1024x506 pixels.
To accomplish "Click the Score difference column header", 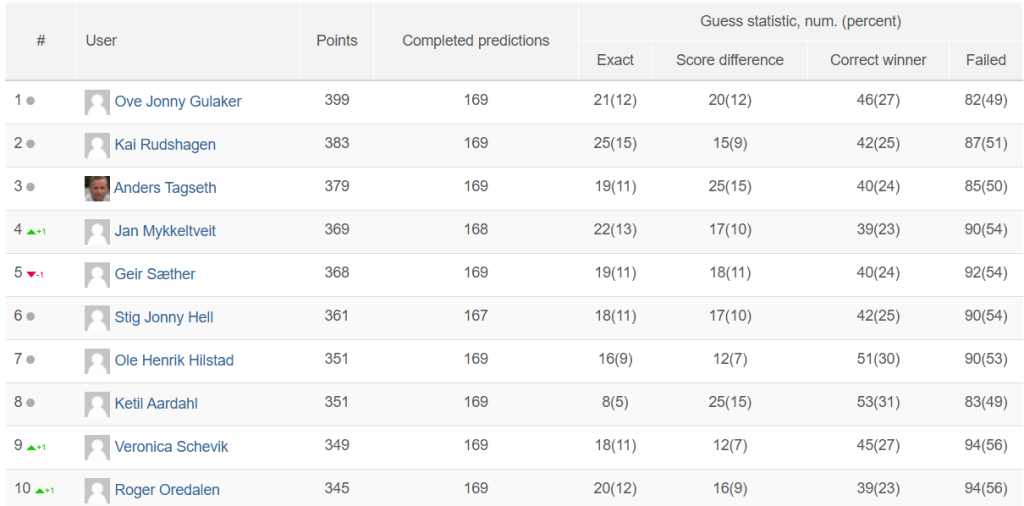I will pyautogui.click(x=729, y=60).
